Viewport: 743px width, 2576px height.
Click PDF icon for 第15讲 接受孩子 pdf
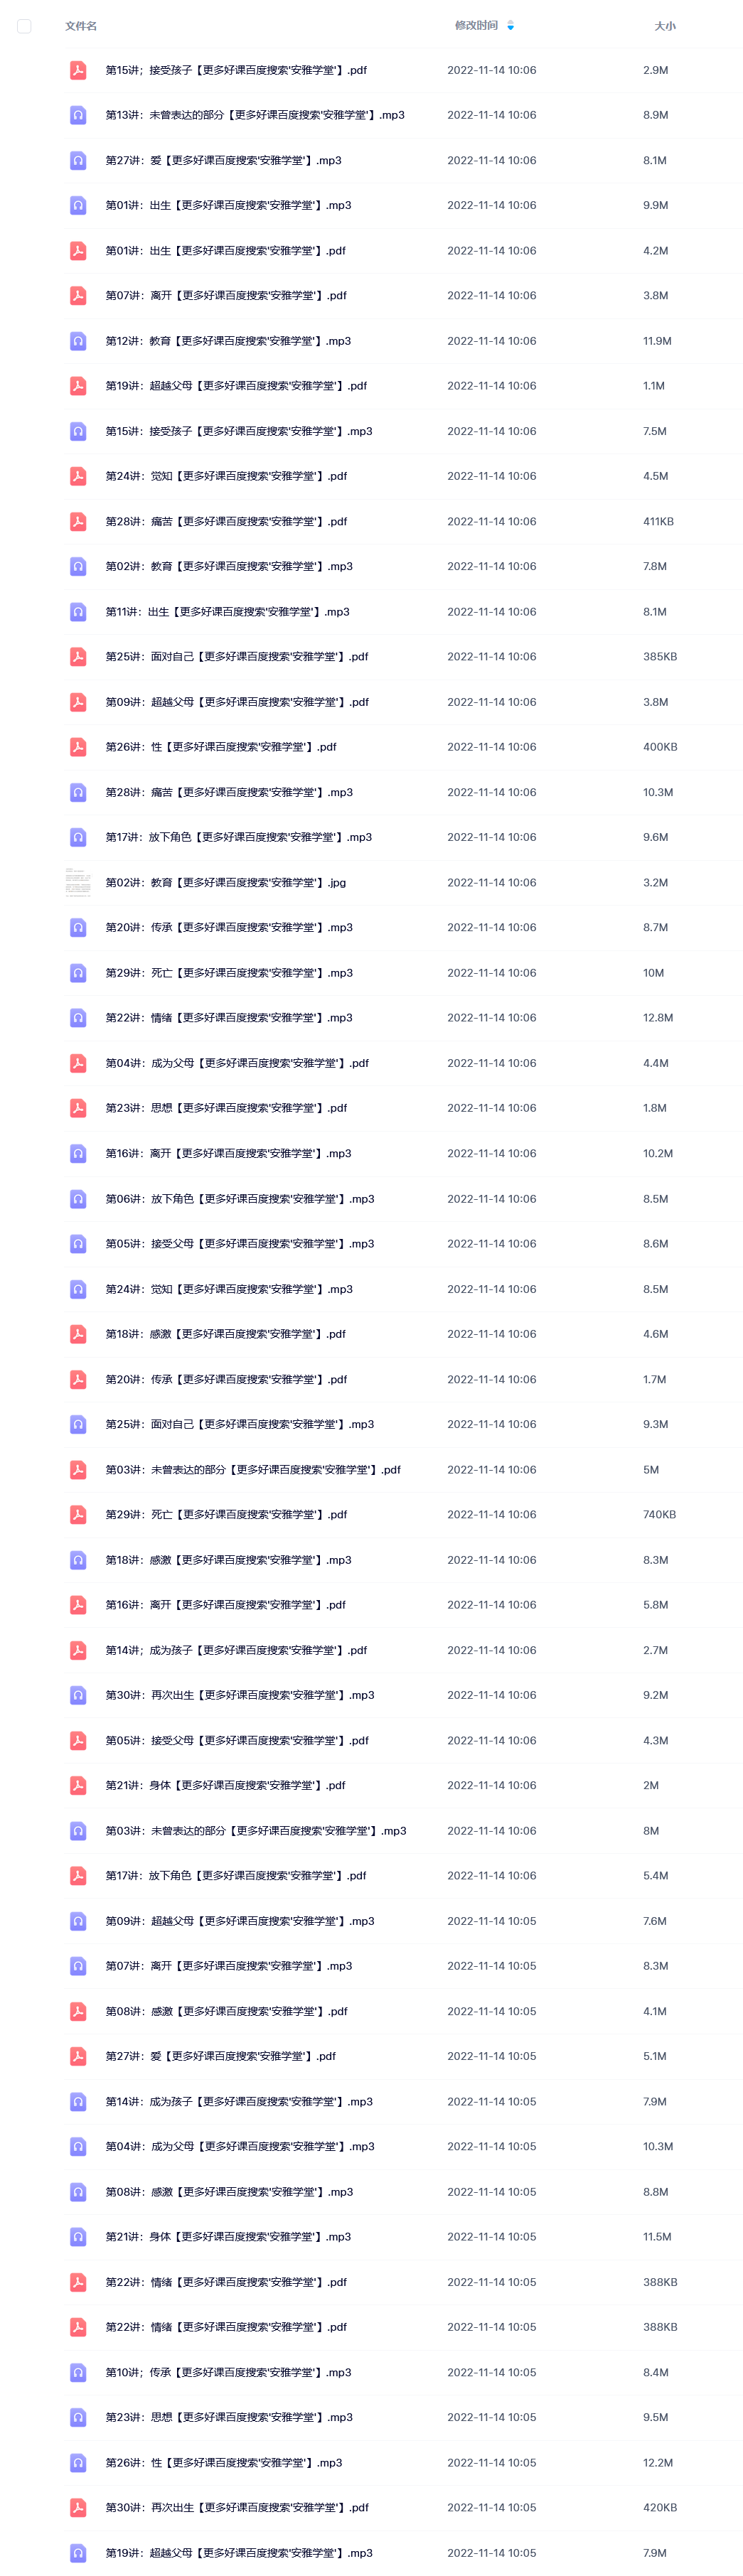coord(78,70)
